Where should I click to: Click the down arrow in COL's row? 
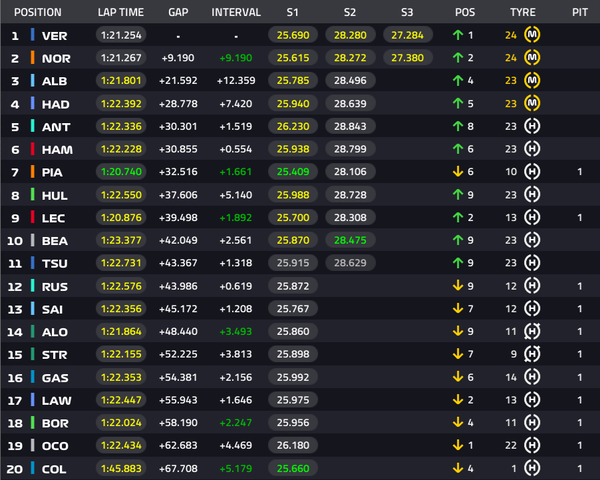pos(458,468)
